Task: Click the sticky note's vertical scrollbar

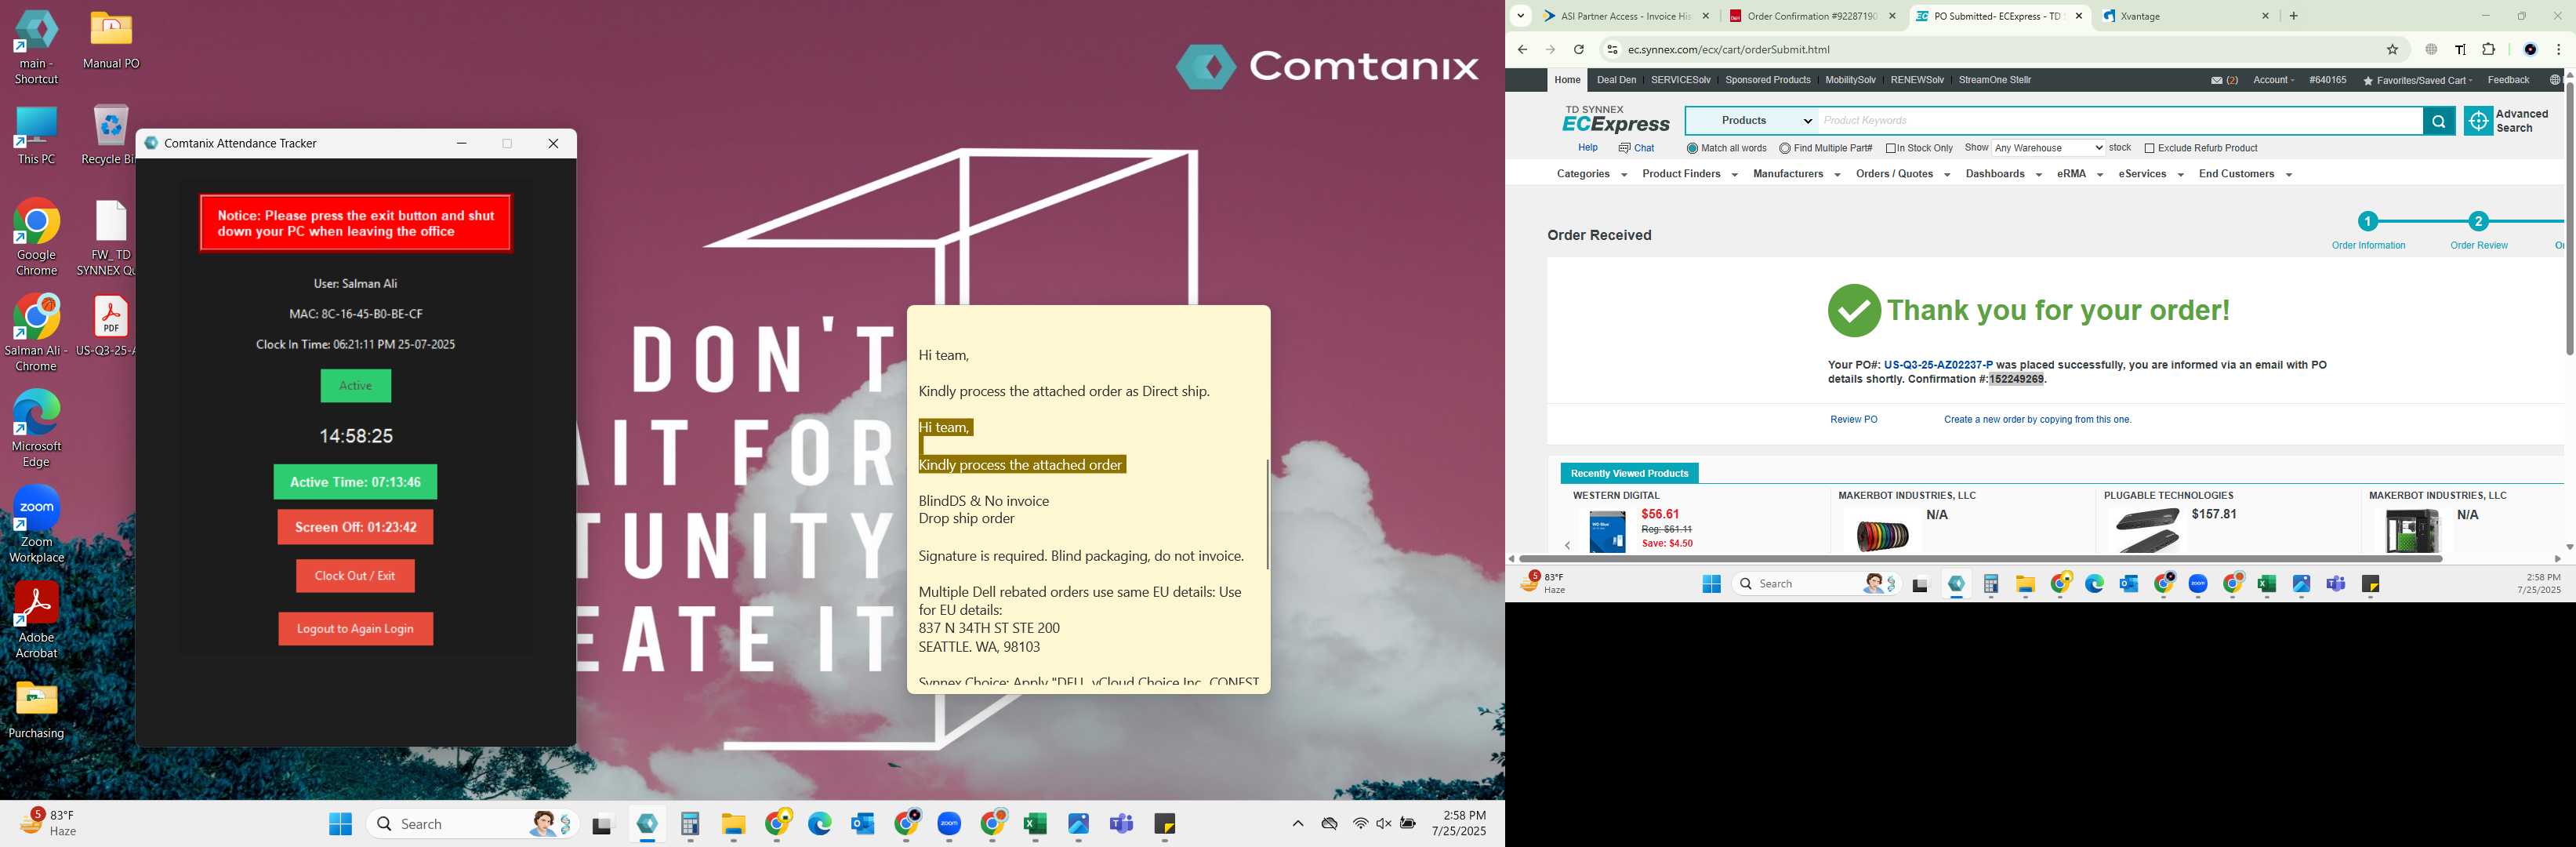Action: (x=1267, y=514)
